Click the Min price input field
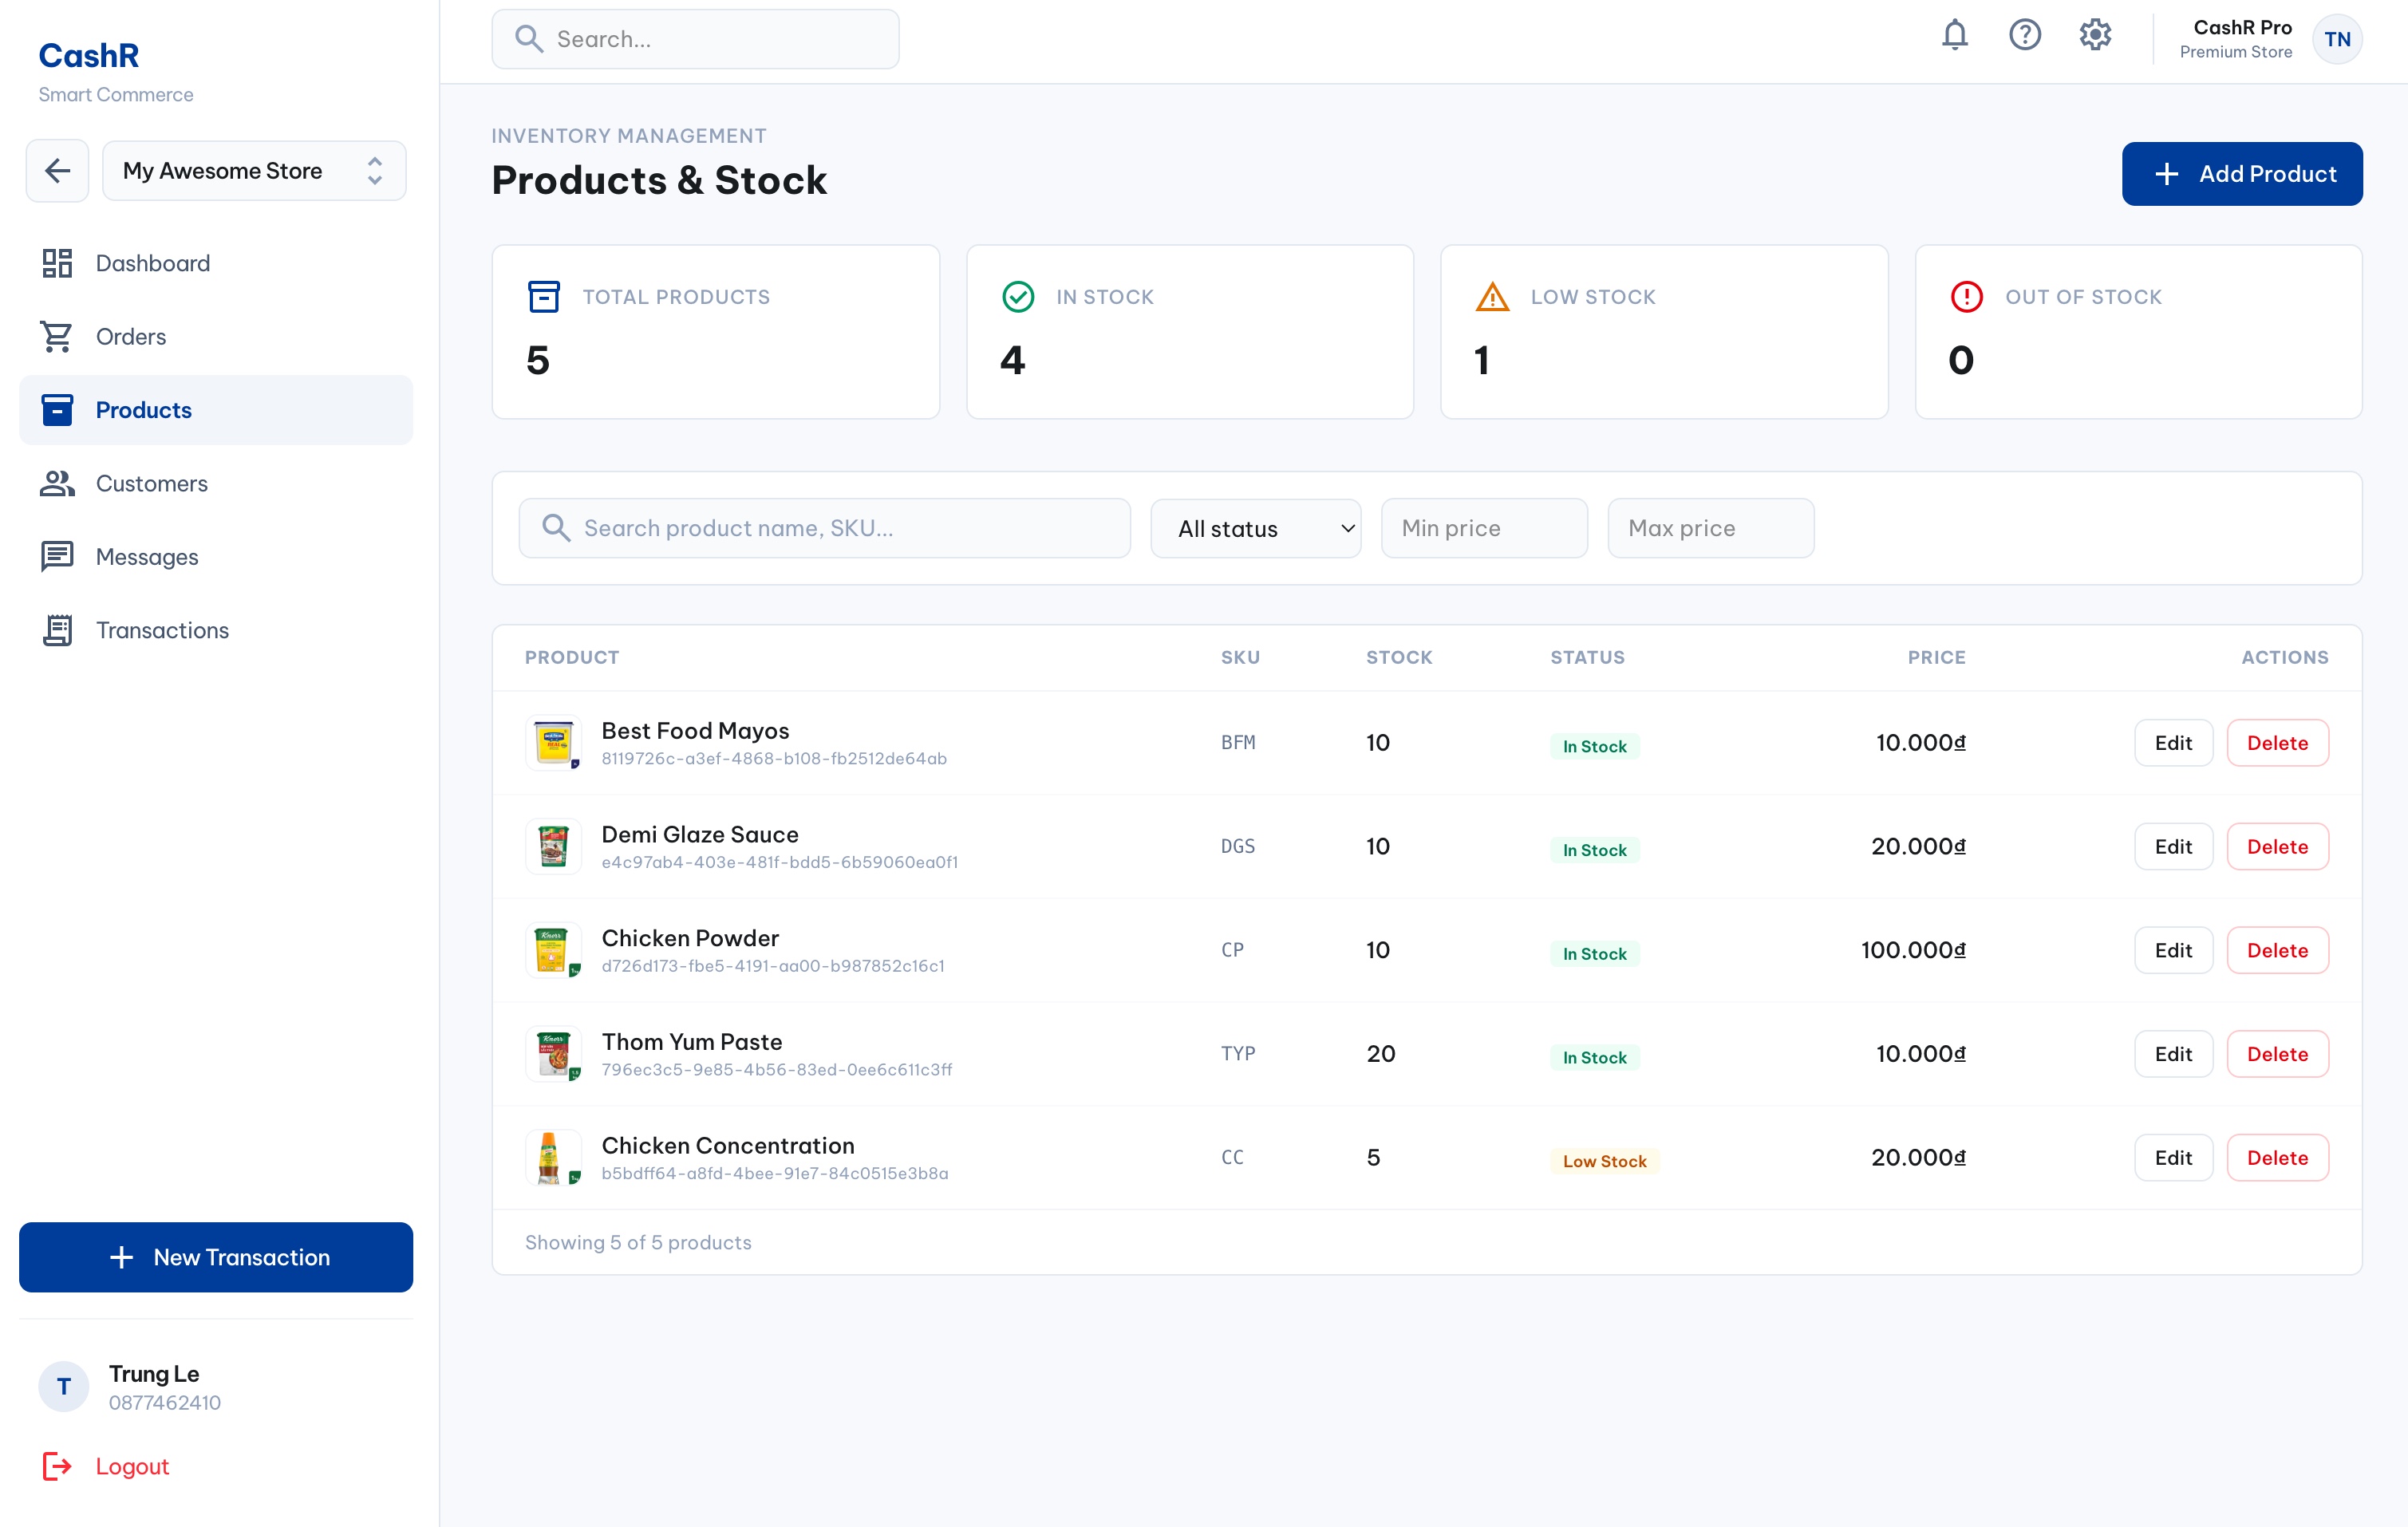Image resolution: width=2408 pixels, height=1527 pixels. click(1483, 528)
